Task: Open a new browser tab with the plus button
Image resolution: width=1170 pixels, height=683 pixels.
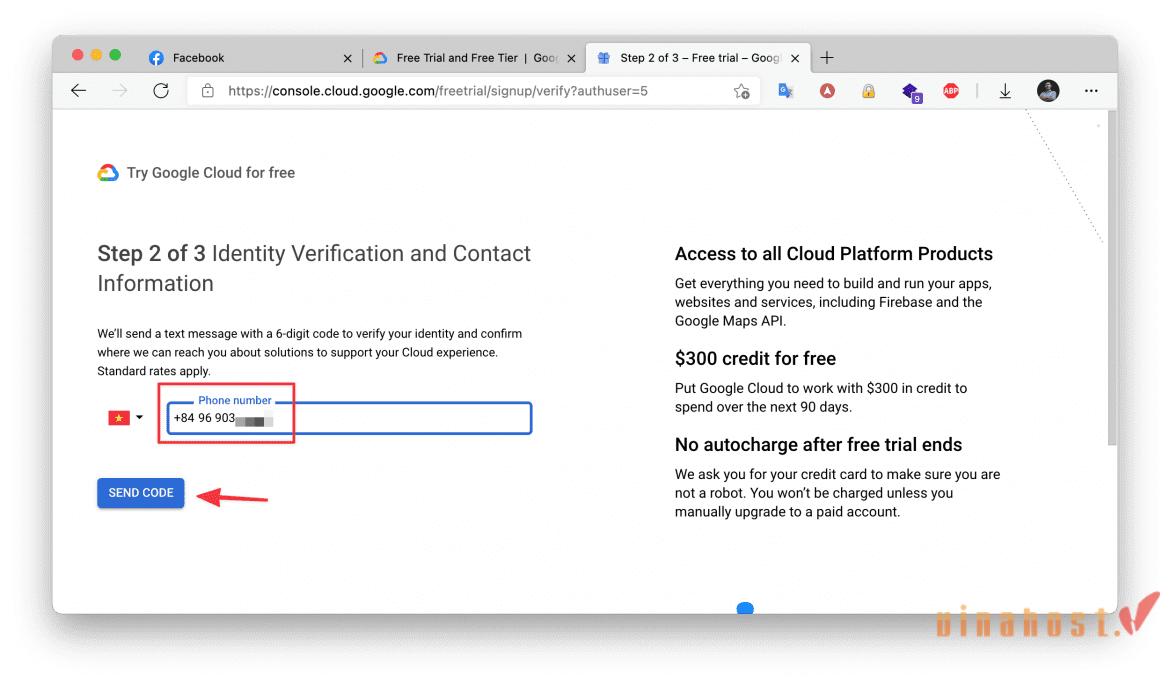Action: [827, 57]
